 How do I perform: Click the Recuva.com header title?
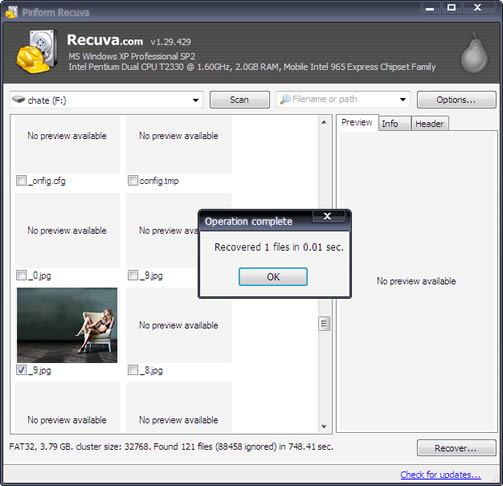coord(105,40)
